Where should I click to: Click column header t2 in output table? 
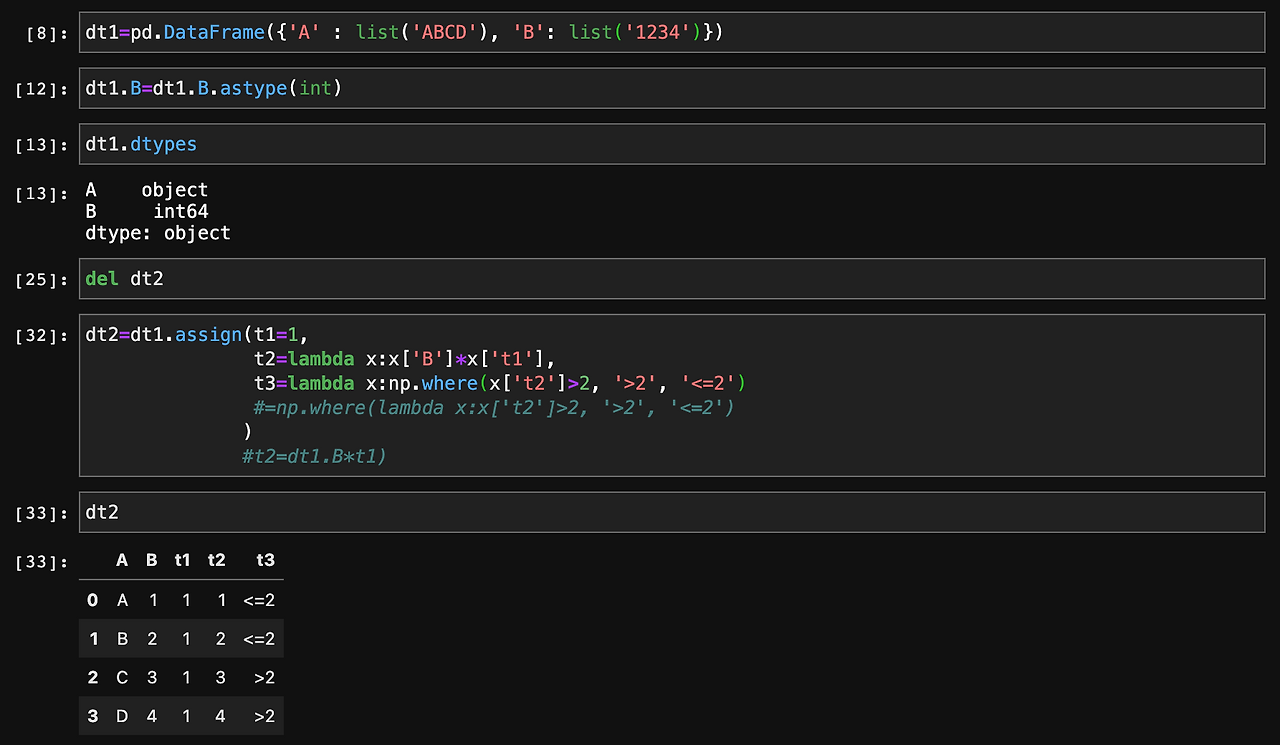pyautogui.click(x=216, y=560)
